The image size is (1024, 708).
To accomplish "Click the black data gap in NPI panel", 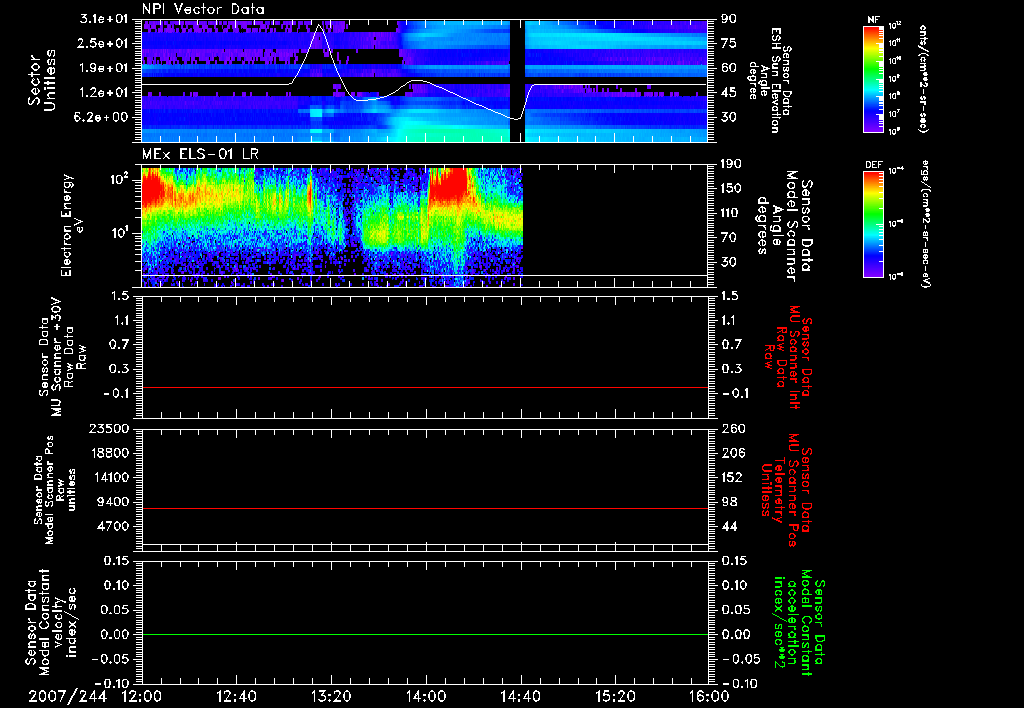I will (x=517, y=80).
